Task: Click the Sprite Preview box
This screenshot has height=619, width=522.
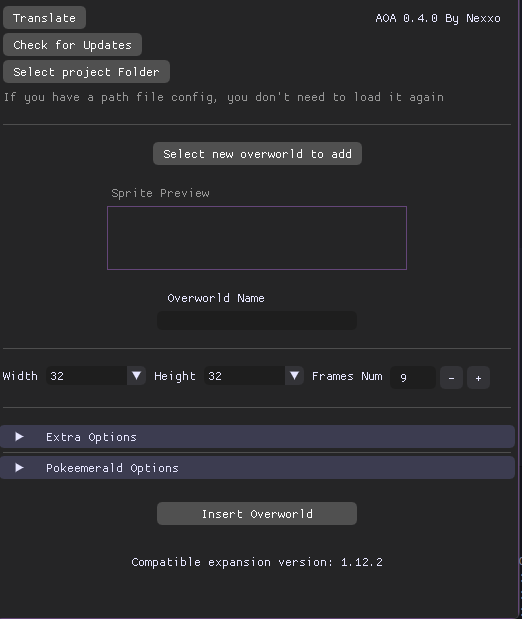Action: 257,238
